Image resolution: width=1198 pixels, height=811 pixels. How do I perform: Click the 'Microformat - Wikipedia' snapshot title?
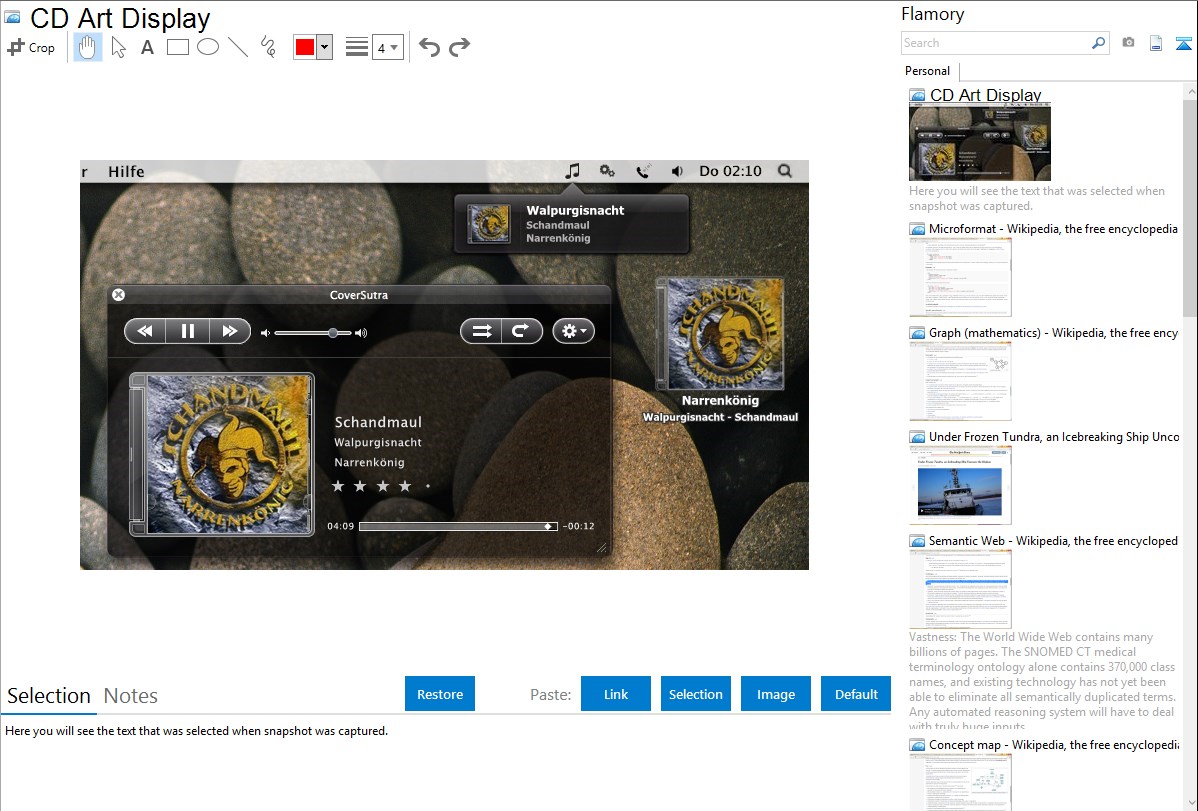pyautogui.click(x=1053, y=229)
